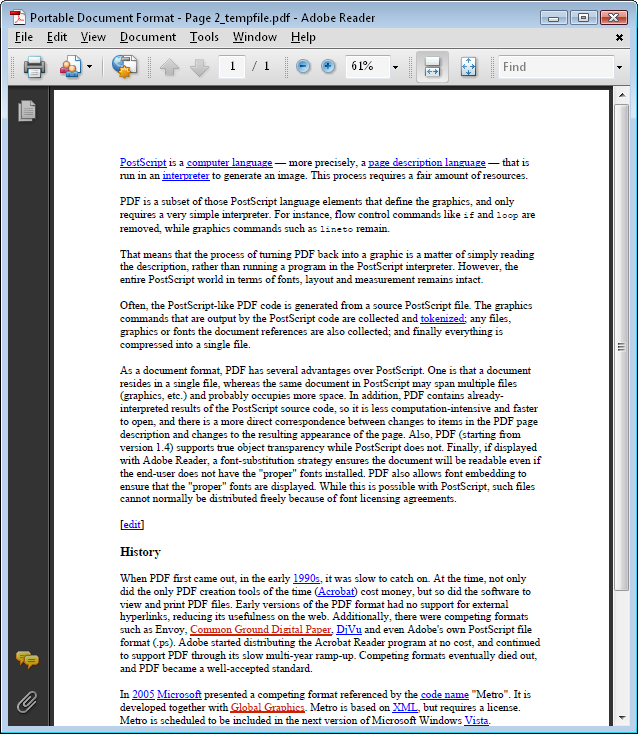Click the Print icon in toolbar
Viewport: 638px width, 734px height.
34,67
